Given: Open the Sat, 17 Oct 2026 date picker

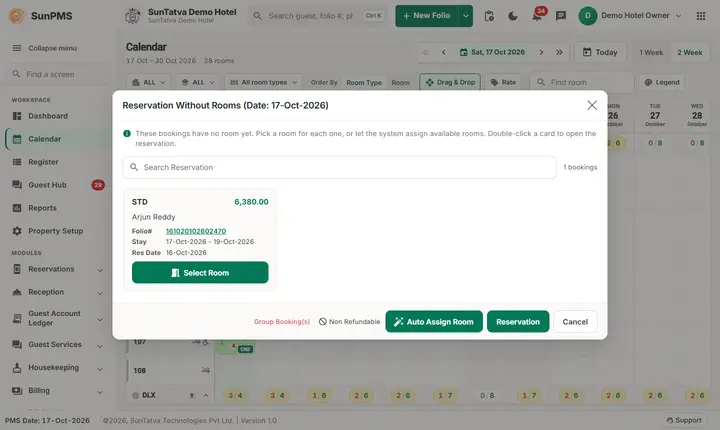Looking at the screenshot, I should point(492,52).
